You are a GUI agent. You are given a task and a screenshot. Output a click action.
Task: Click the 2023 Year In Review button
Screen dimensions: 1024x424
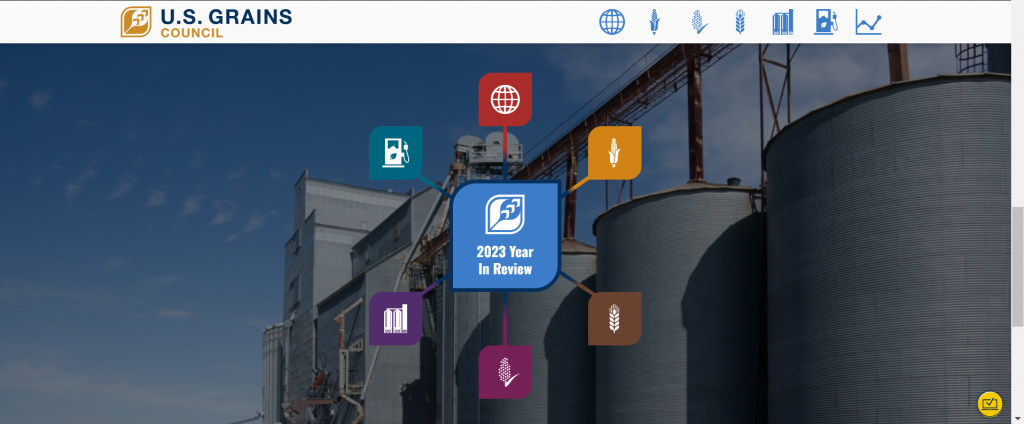pos(505,237)
